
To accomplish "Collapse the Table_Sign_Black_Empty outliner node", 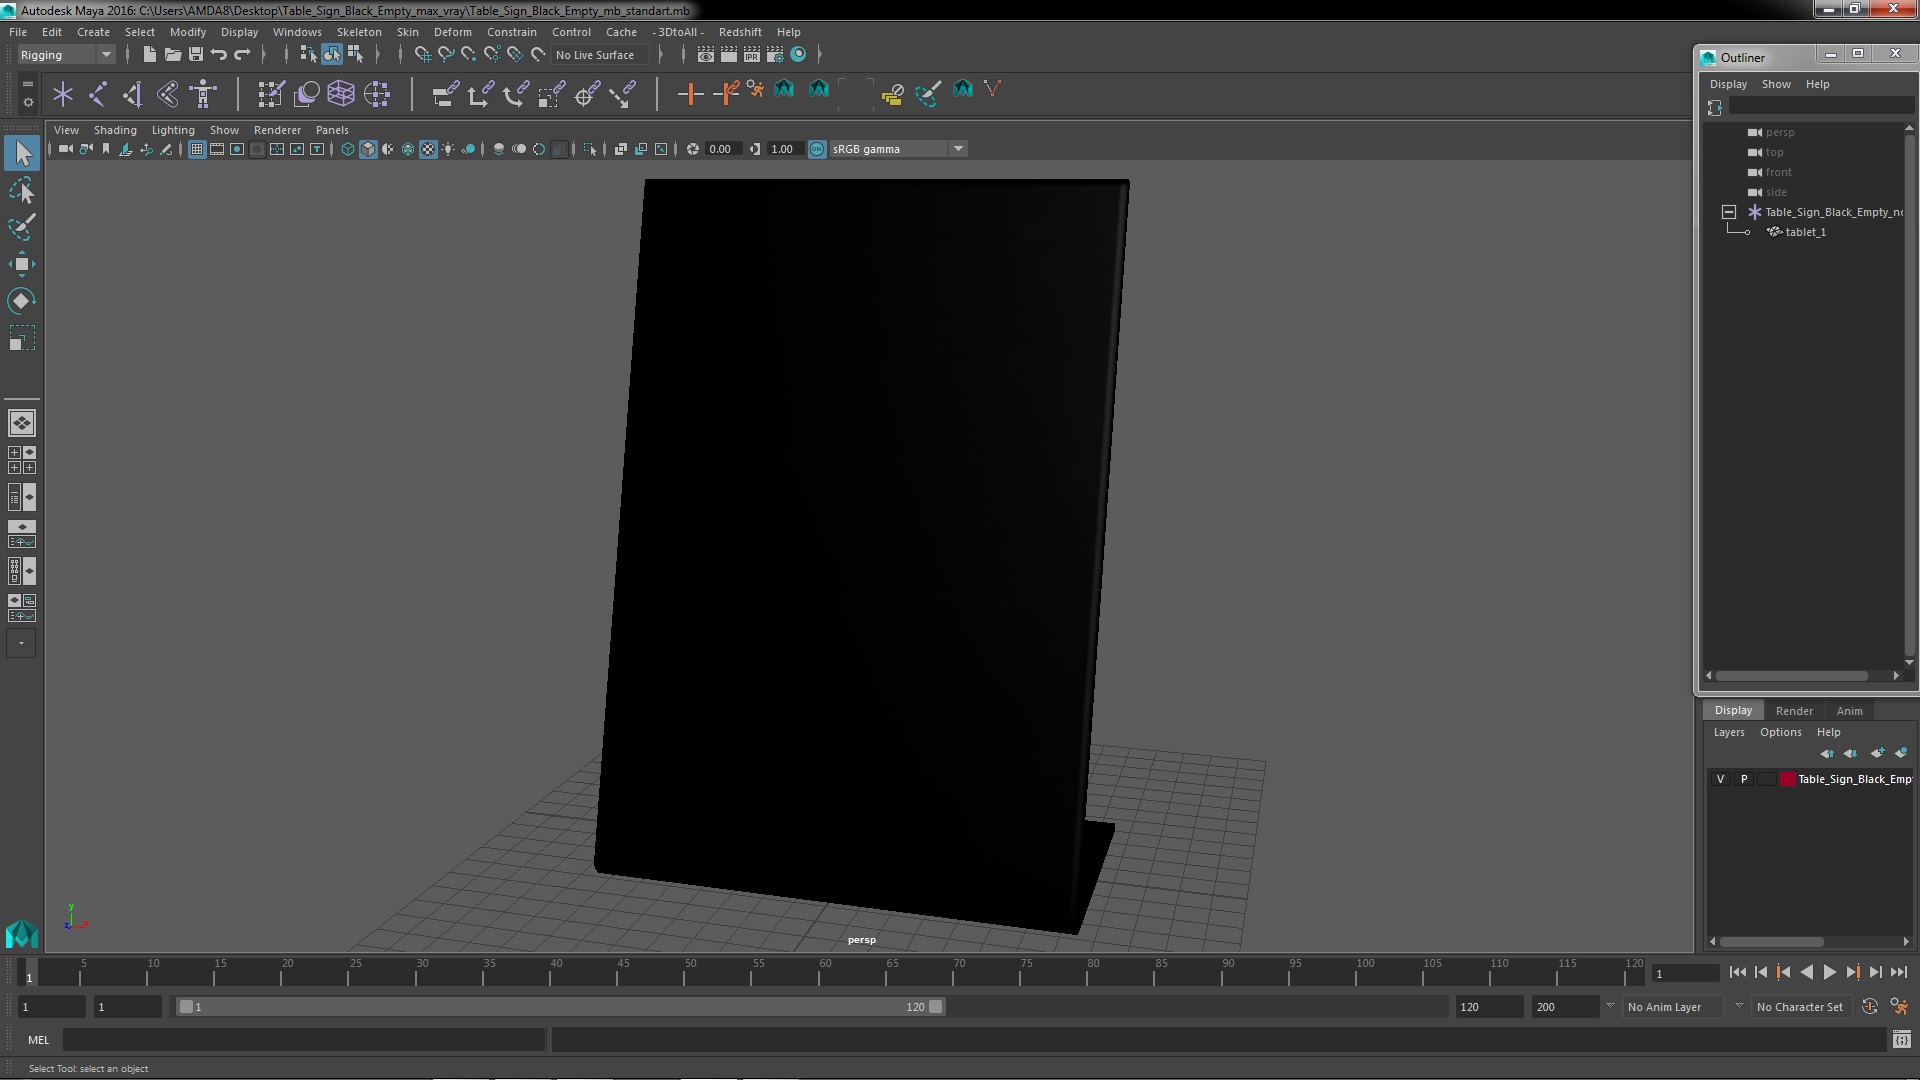I will pyautogui.click(x=1728, y=212).
